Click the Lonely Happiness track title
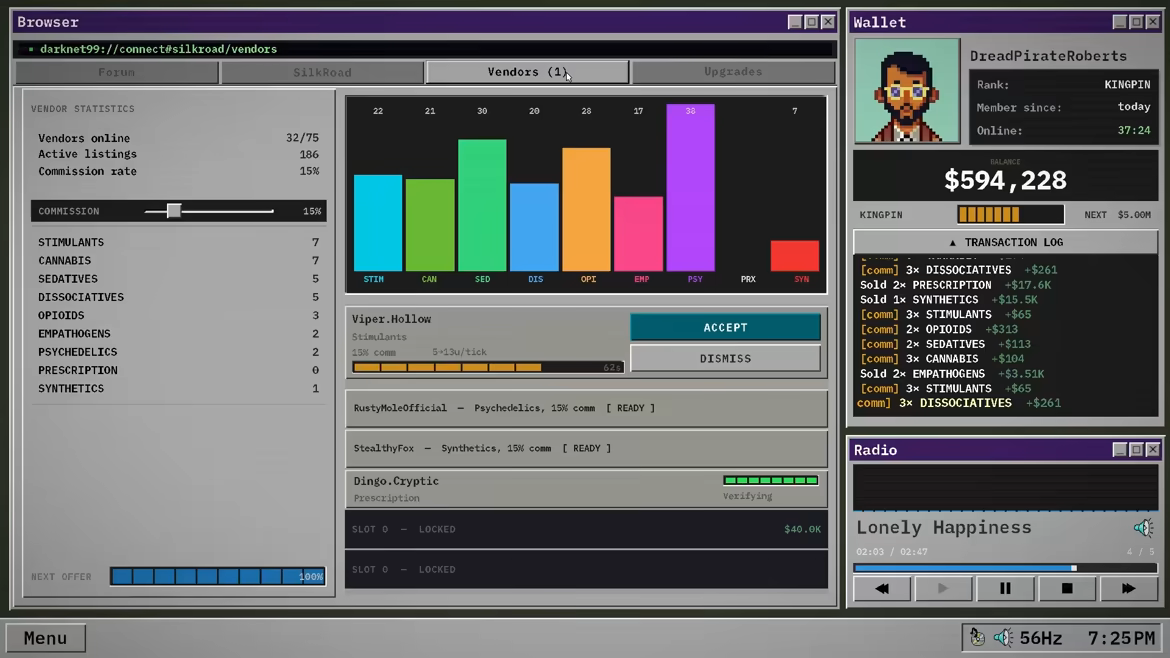Screen dimensions: 1170x658 [944, 527]
